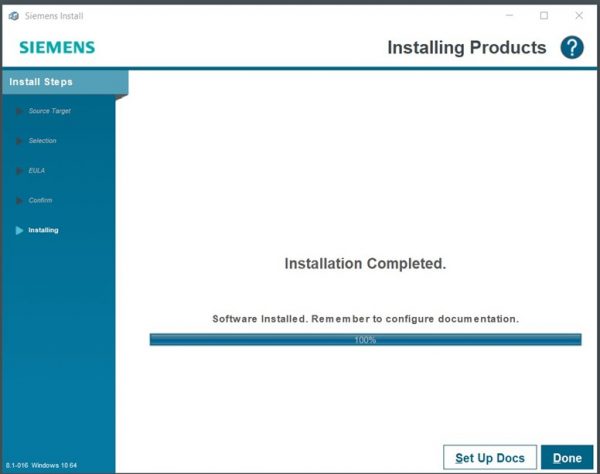Maximize the Siemens Install window
The height and width of the screenshot is (474, 600).
click(x=544, y=16)
